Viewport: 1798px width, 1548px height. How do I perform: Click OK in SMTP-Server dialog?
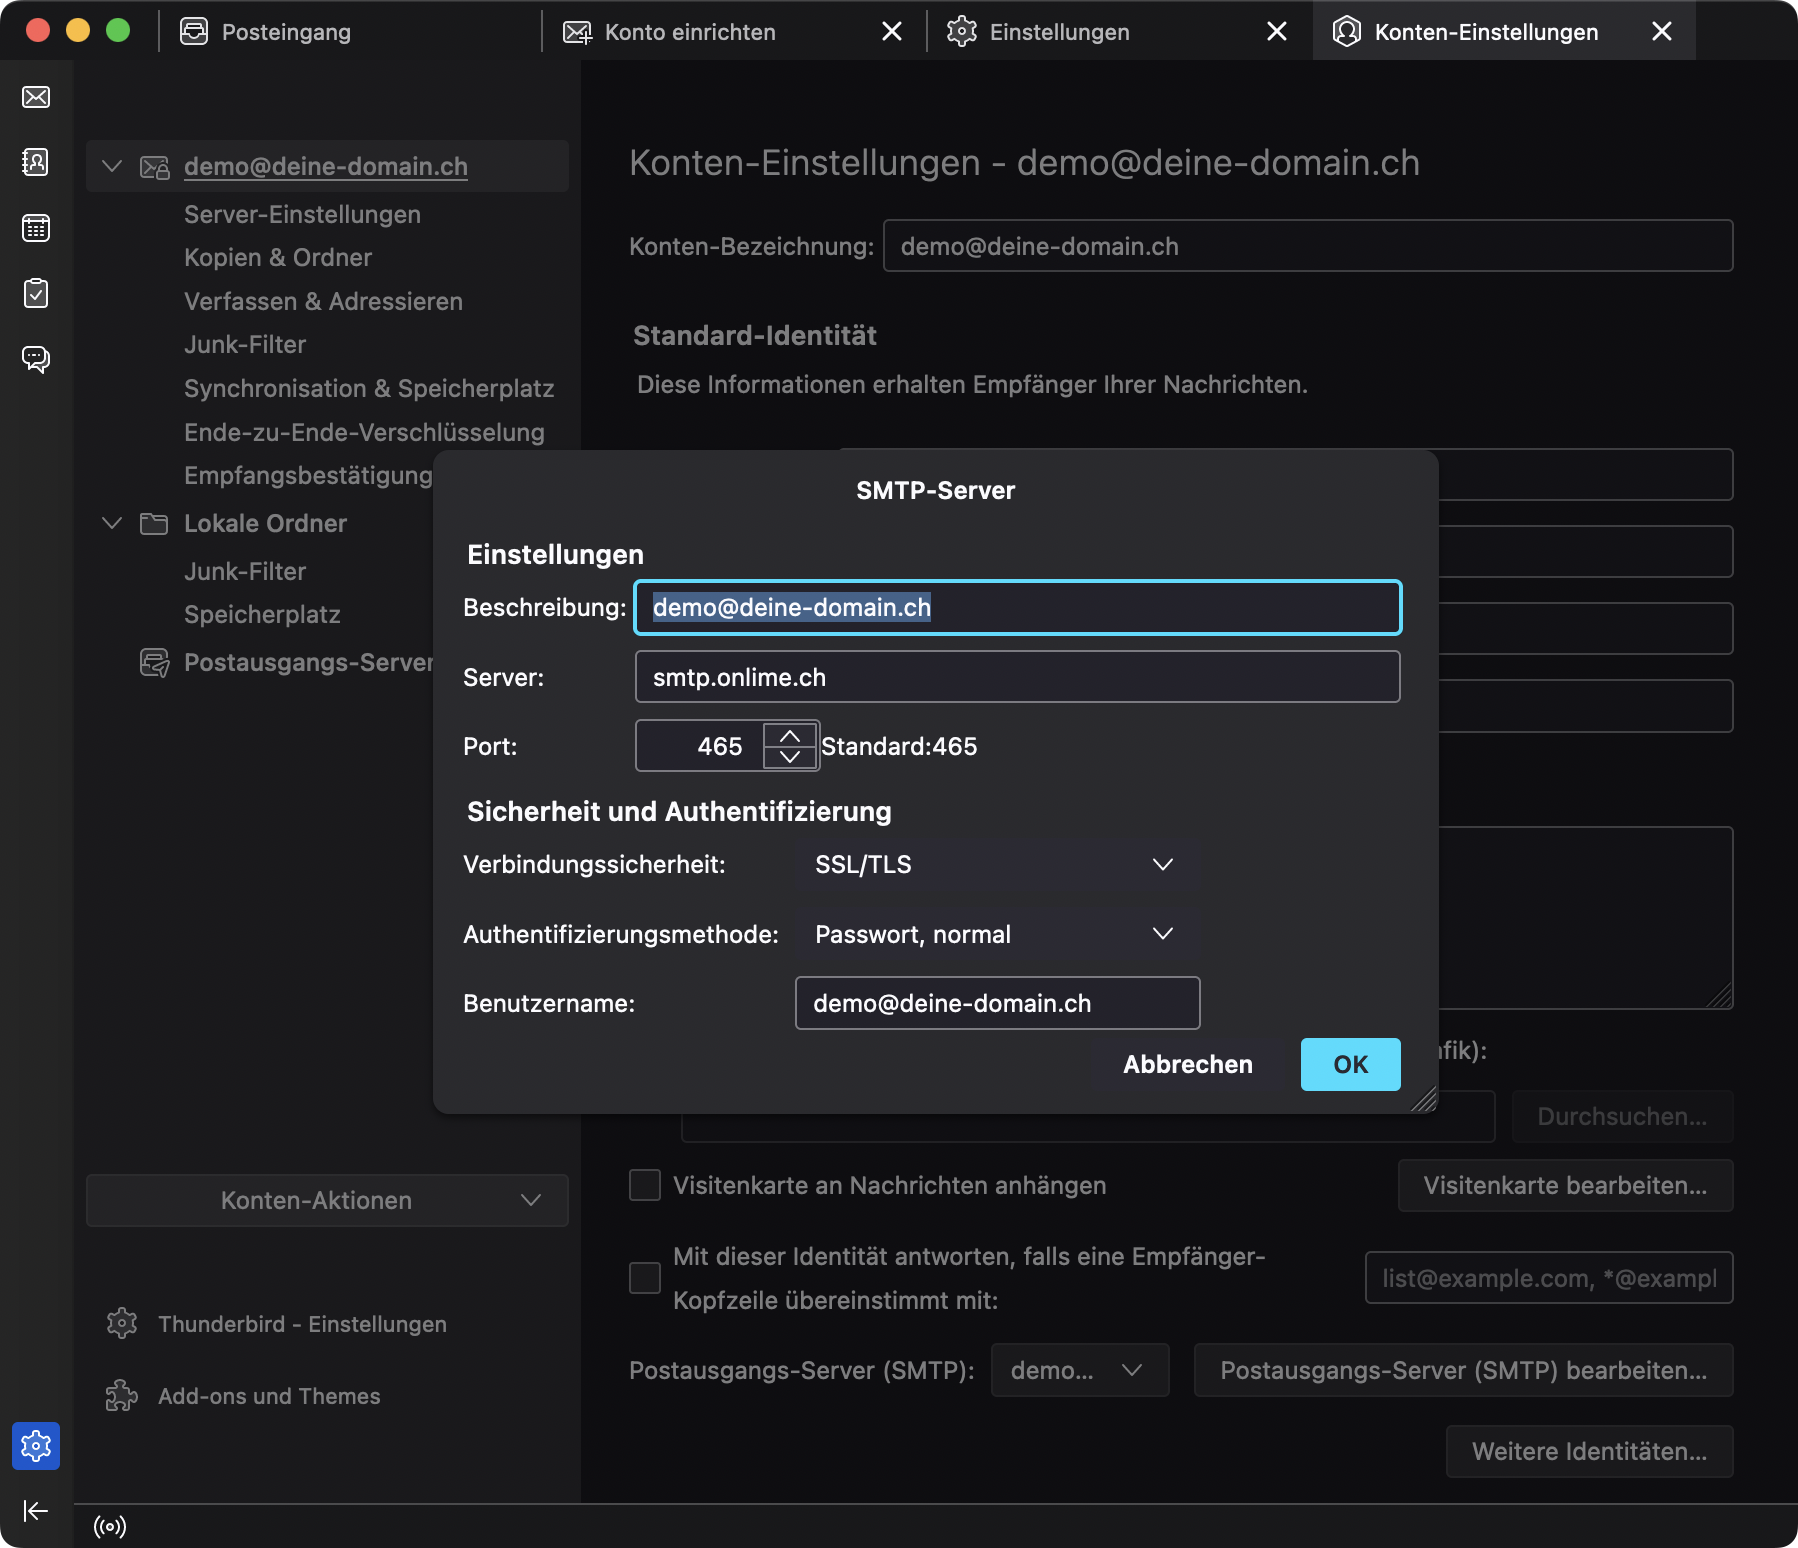[x=1350, y=1064]
